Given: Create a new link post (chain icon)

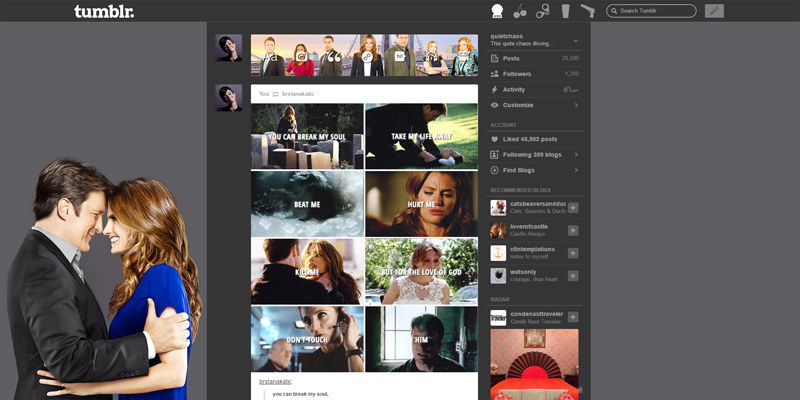Looking at the screenshot, I should coord(367,57).
